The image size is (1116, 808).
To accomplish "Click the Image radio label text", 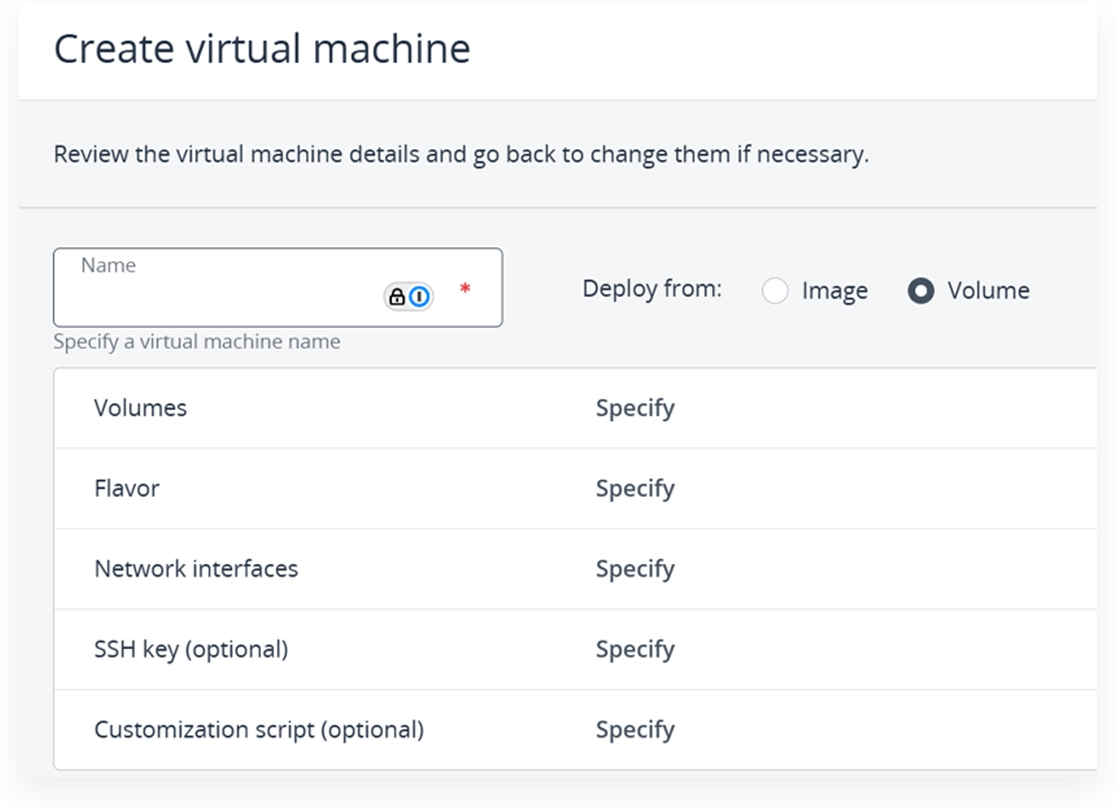I will [833, 290].
